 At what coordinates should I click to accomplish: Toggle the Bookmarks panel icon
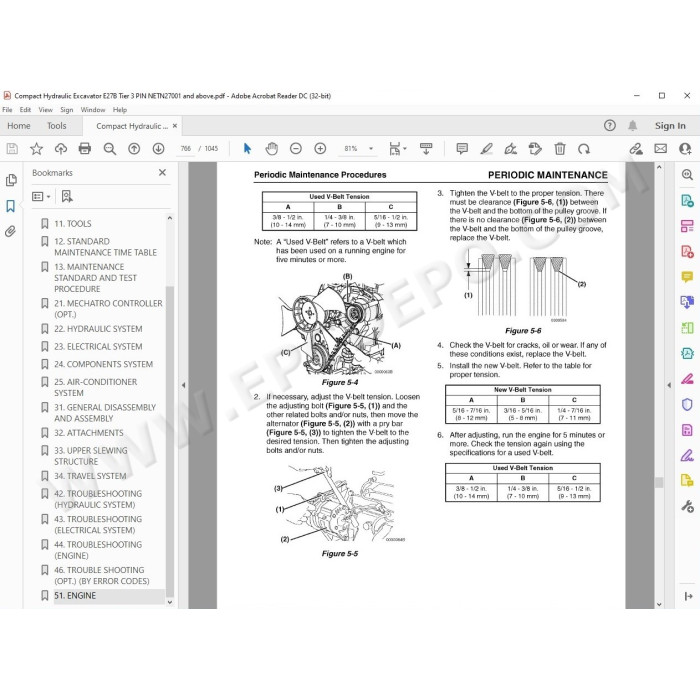pyautogui.click(x=11, y=206)
